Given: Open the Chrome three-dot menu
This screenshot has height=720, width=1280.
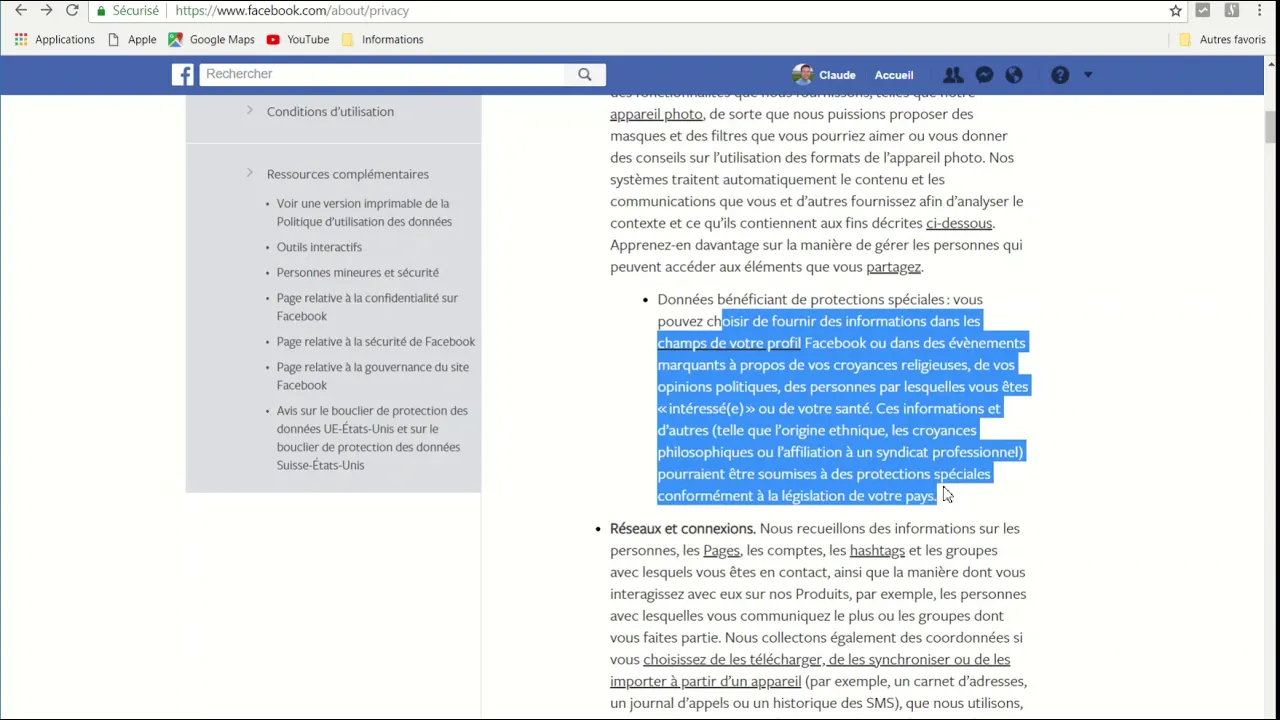Looking at the screenshot, I should pos(1260,10).
